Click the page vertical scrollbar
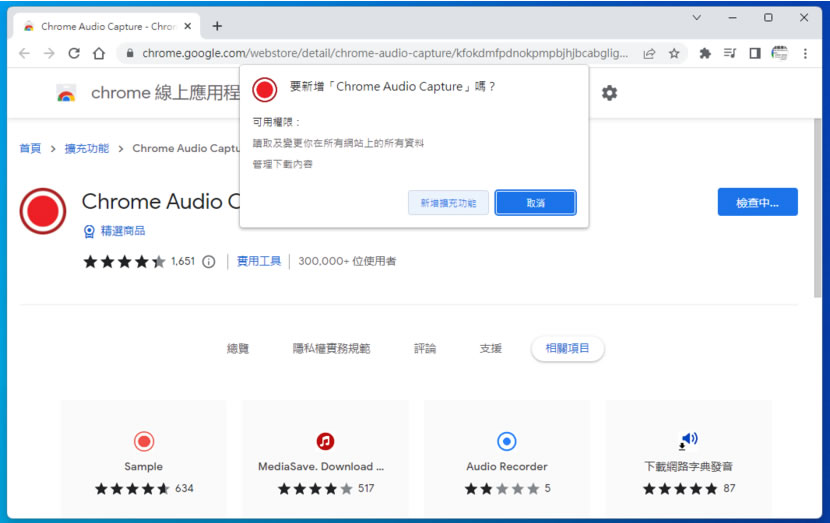 [x=818, y=208]
